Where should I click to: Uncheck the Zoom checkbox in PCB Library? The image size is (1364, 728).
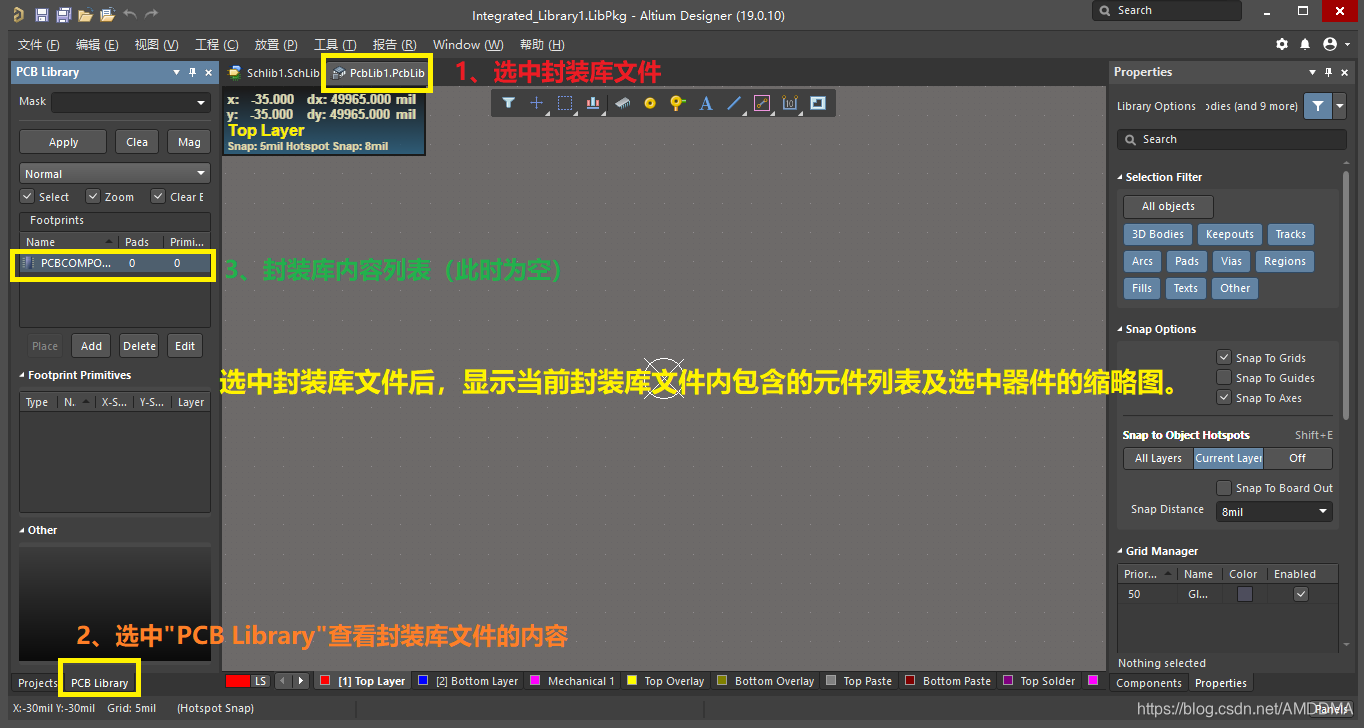click(93, 197)
